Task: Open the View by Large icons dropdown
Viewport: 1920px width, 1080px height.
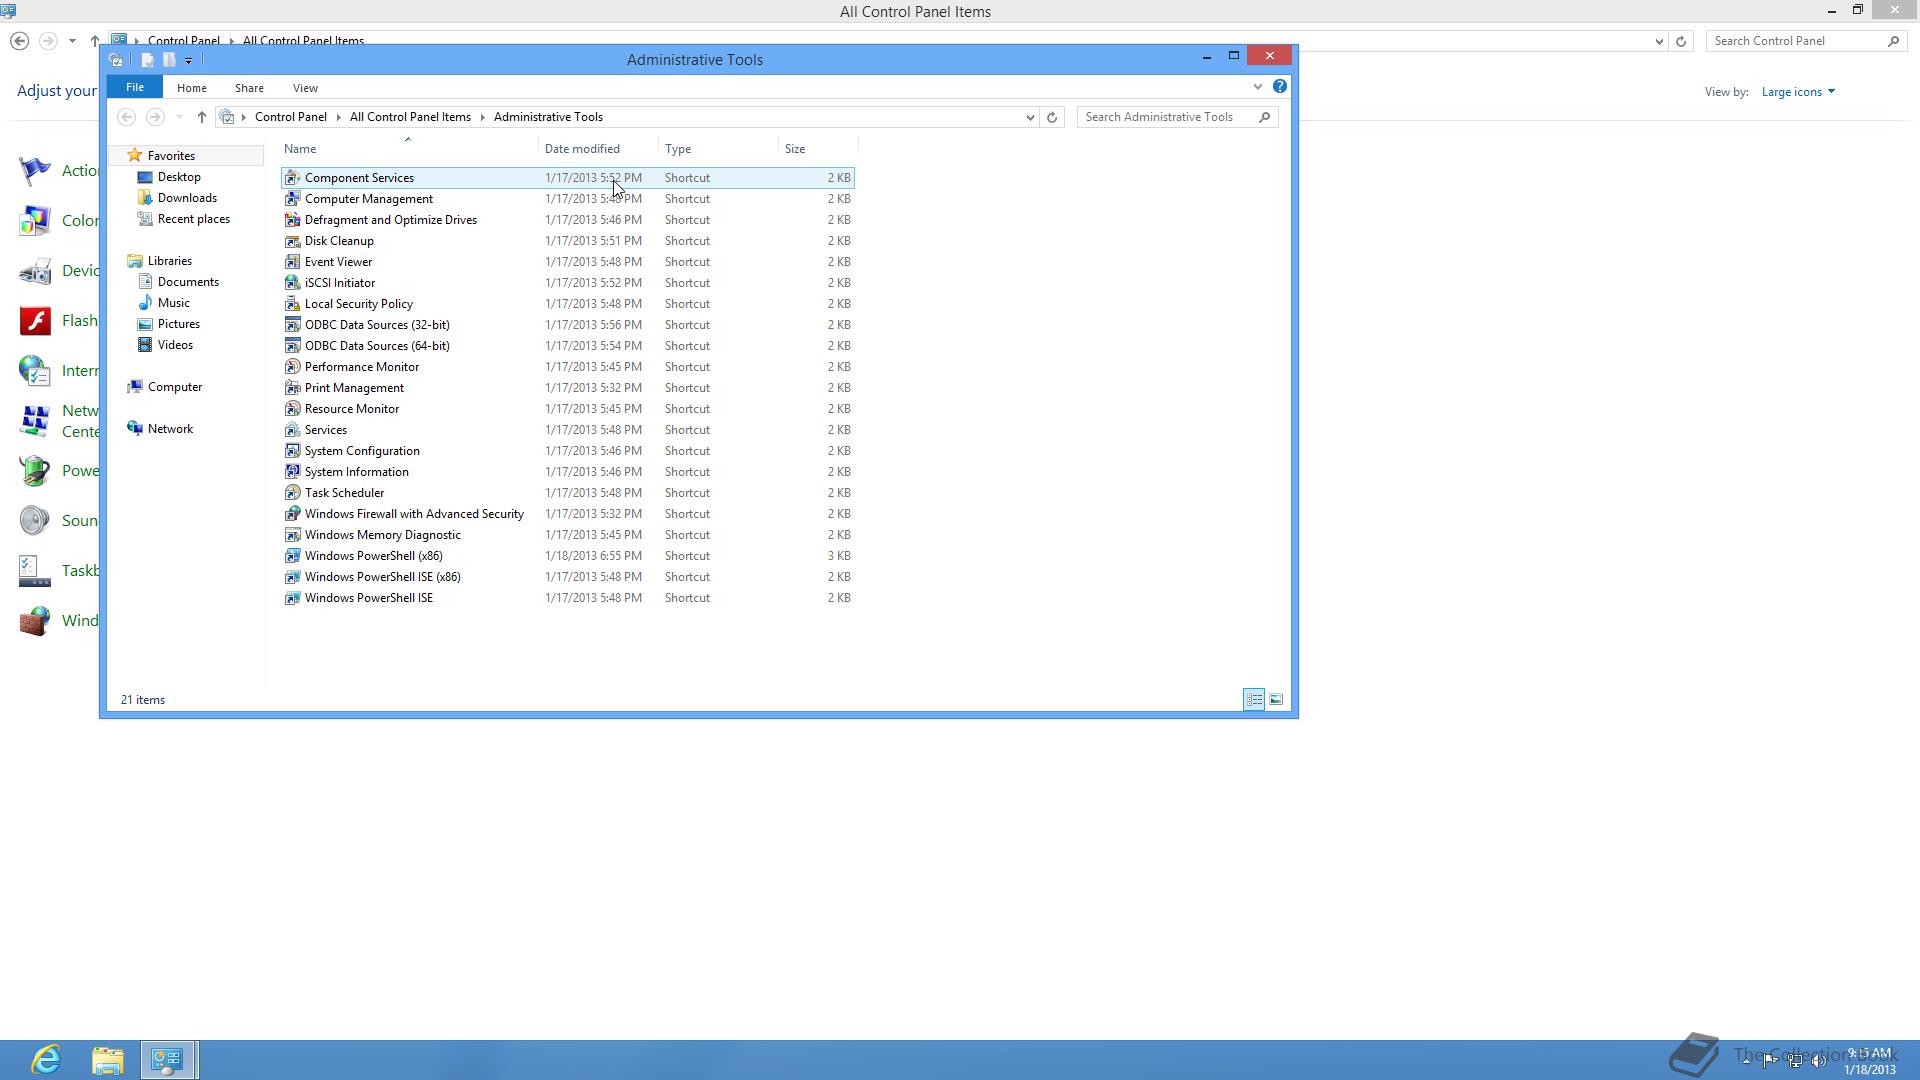Action: 1798,92
